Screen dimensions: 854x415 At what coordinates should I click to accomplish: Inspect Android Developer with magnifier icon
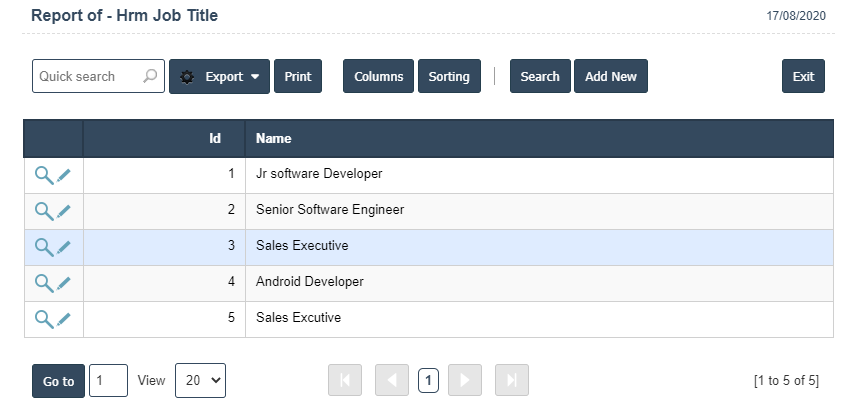[x=44, y=283]
